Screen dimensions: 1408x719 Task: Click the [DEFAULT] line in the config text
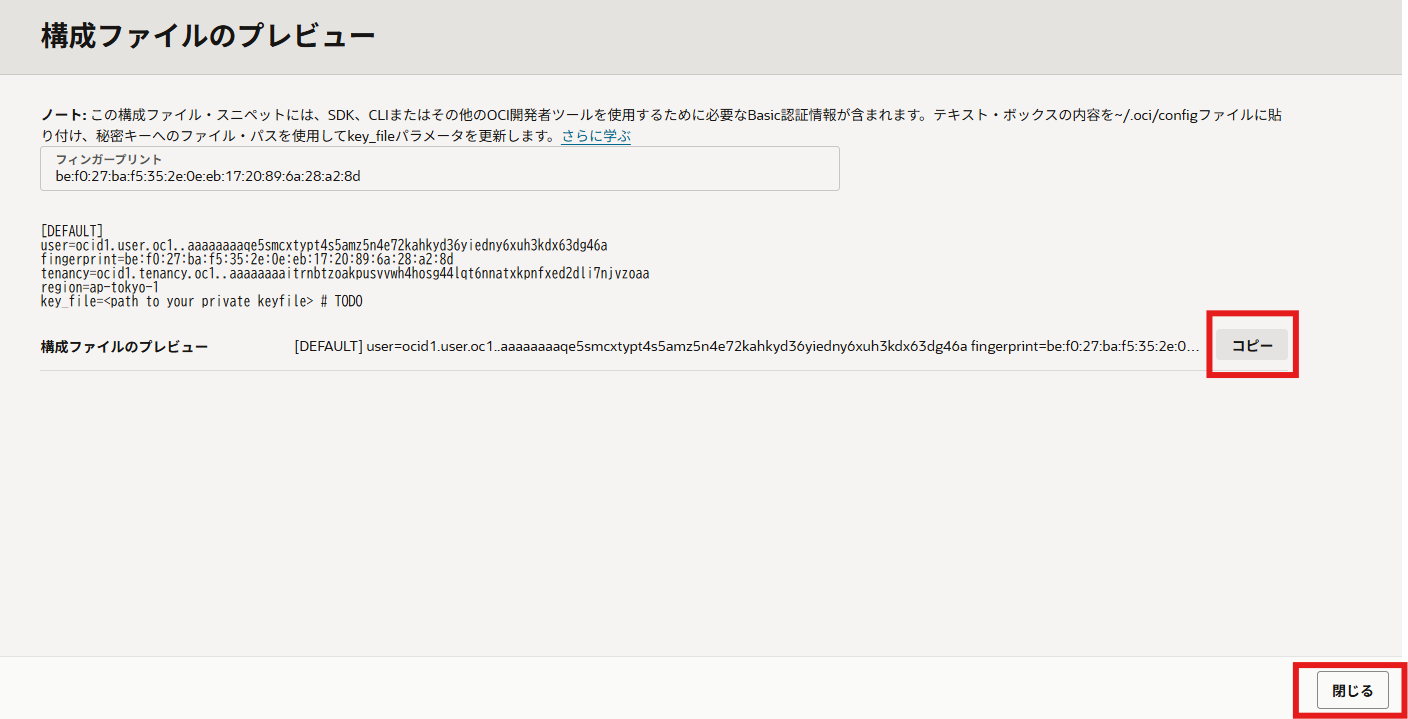72,231
